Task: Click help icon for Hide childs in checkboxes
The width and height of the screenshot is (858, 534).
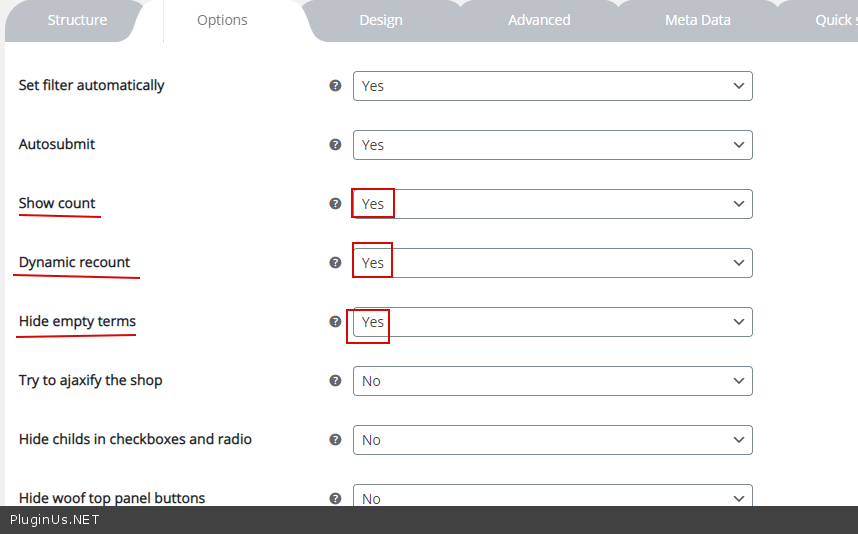Action: 336,440
